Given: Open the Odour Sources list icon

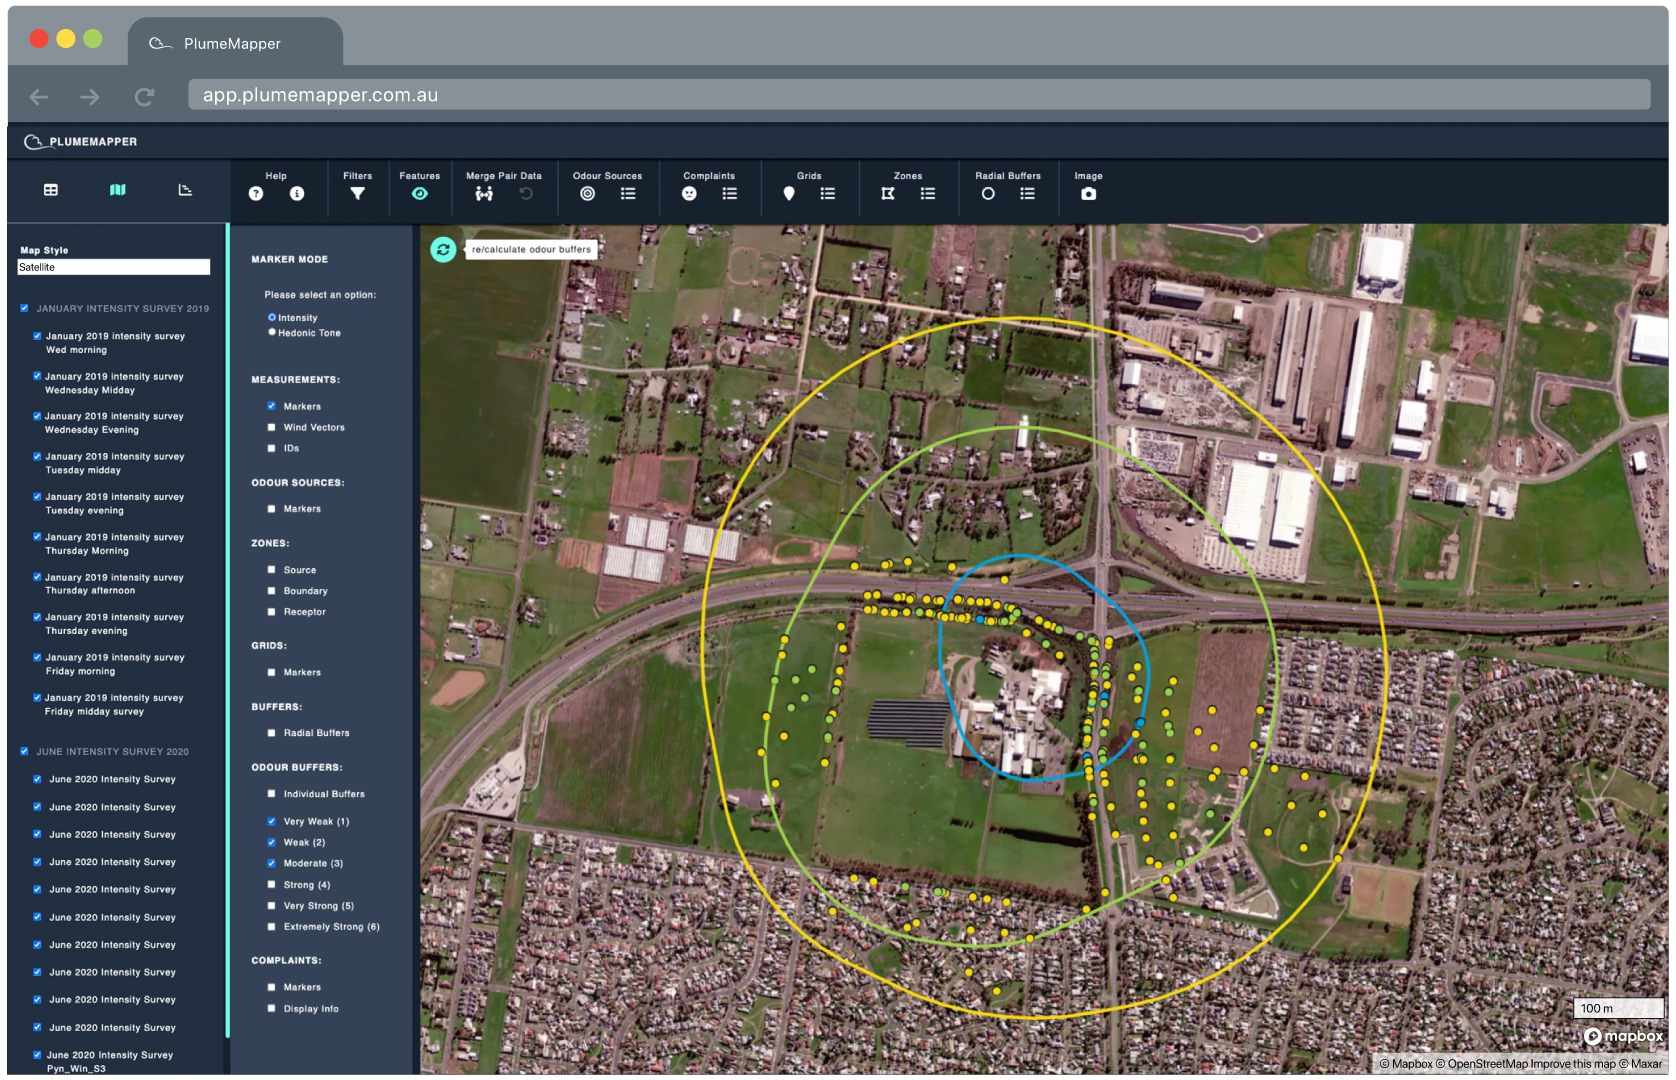Looking at the screenshot, I should pos(628,194).
